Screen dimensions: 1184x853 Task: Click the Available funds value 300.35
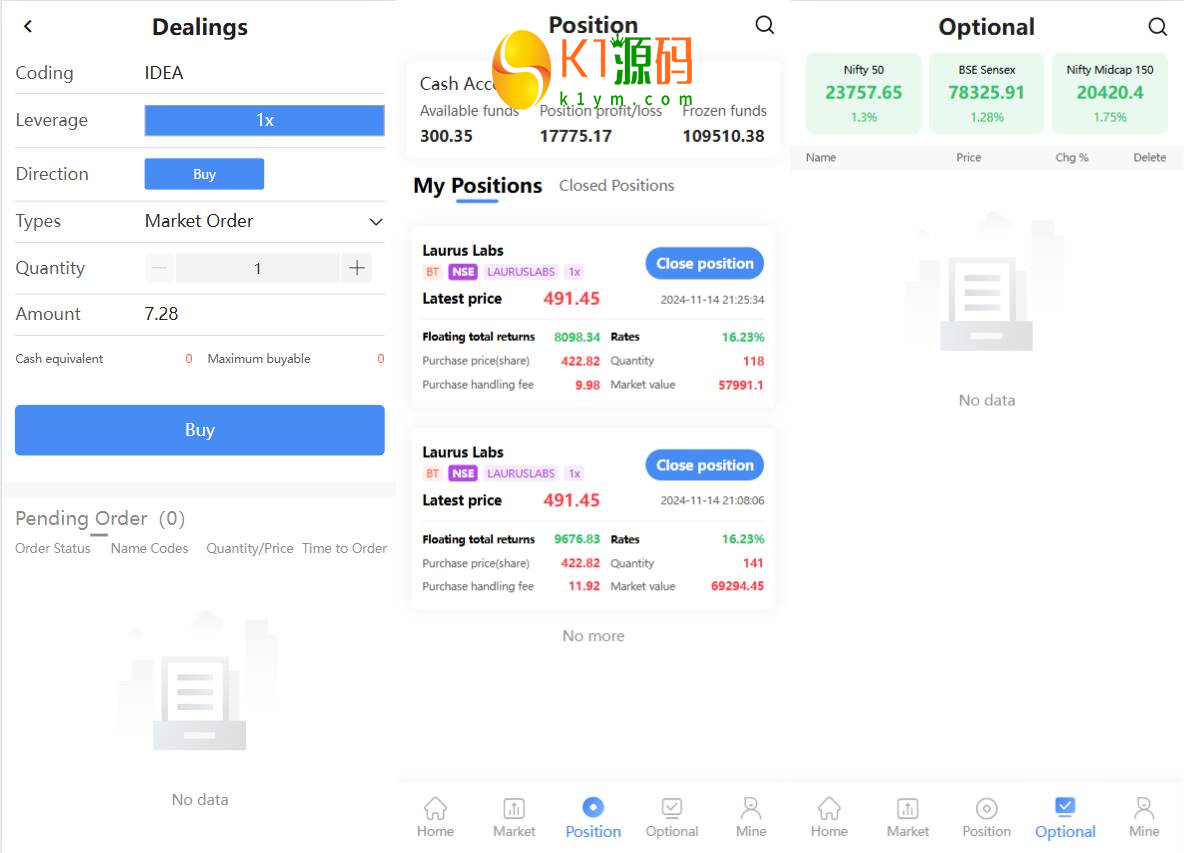point(446,136)
